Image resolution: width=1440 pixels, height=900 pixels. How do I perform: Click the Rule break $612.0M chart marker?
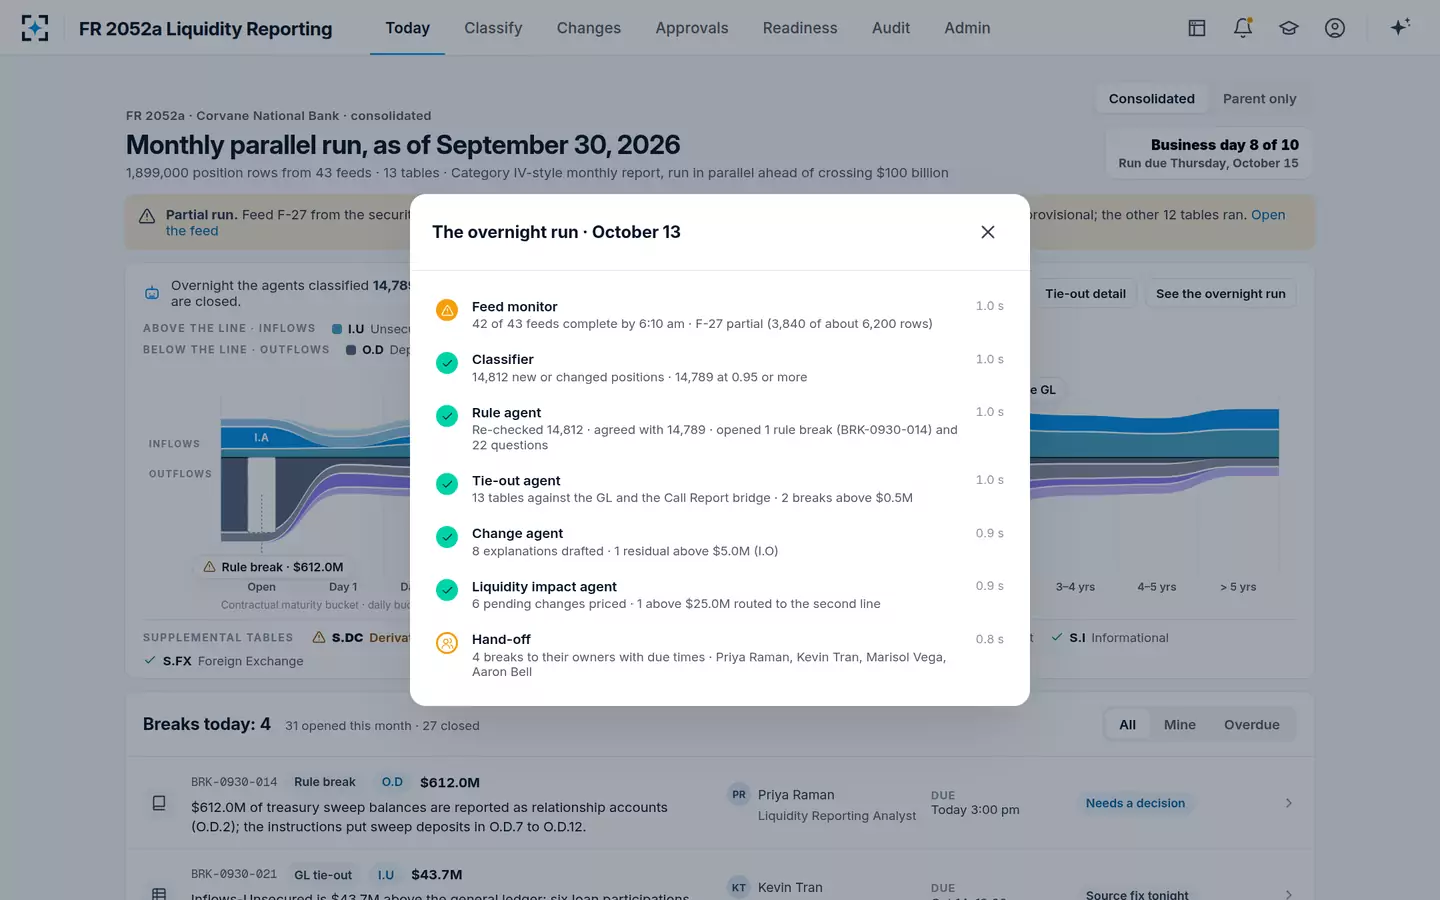pyautogui.click(x=273, y=567)
